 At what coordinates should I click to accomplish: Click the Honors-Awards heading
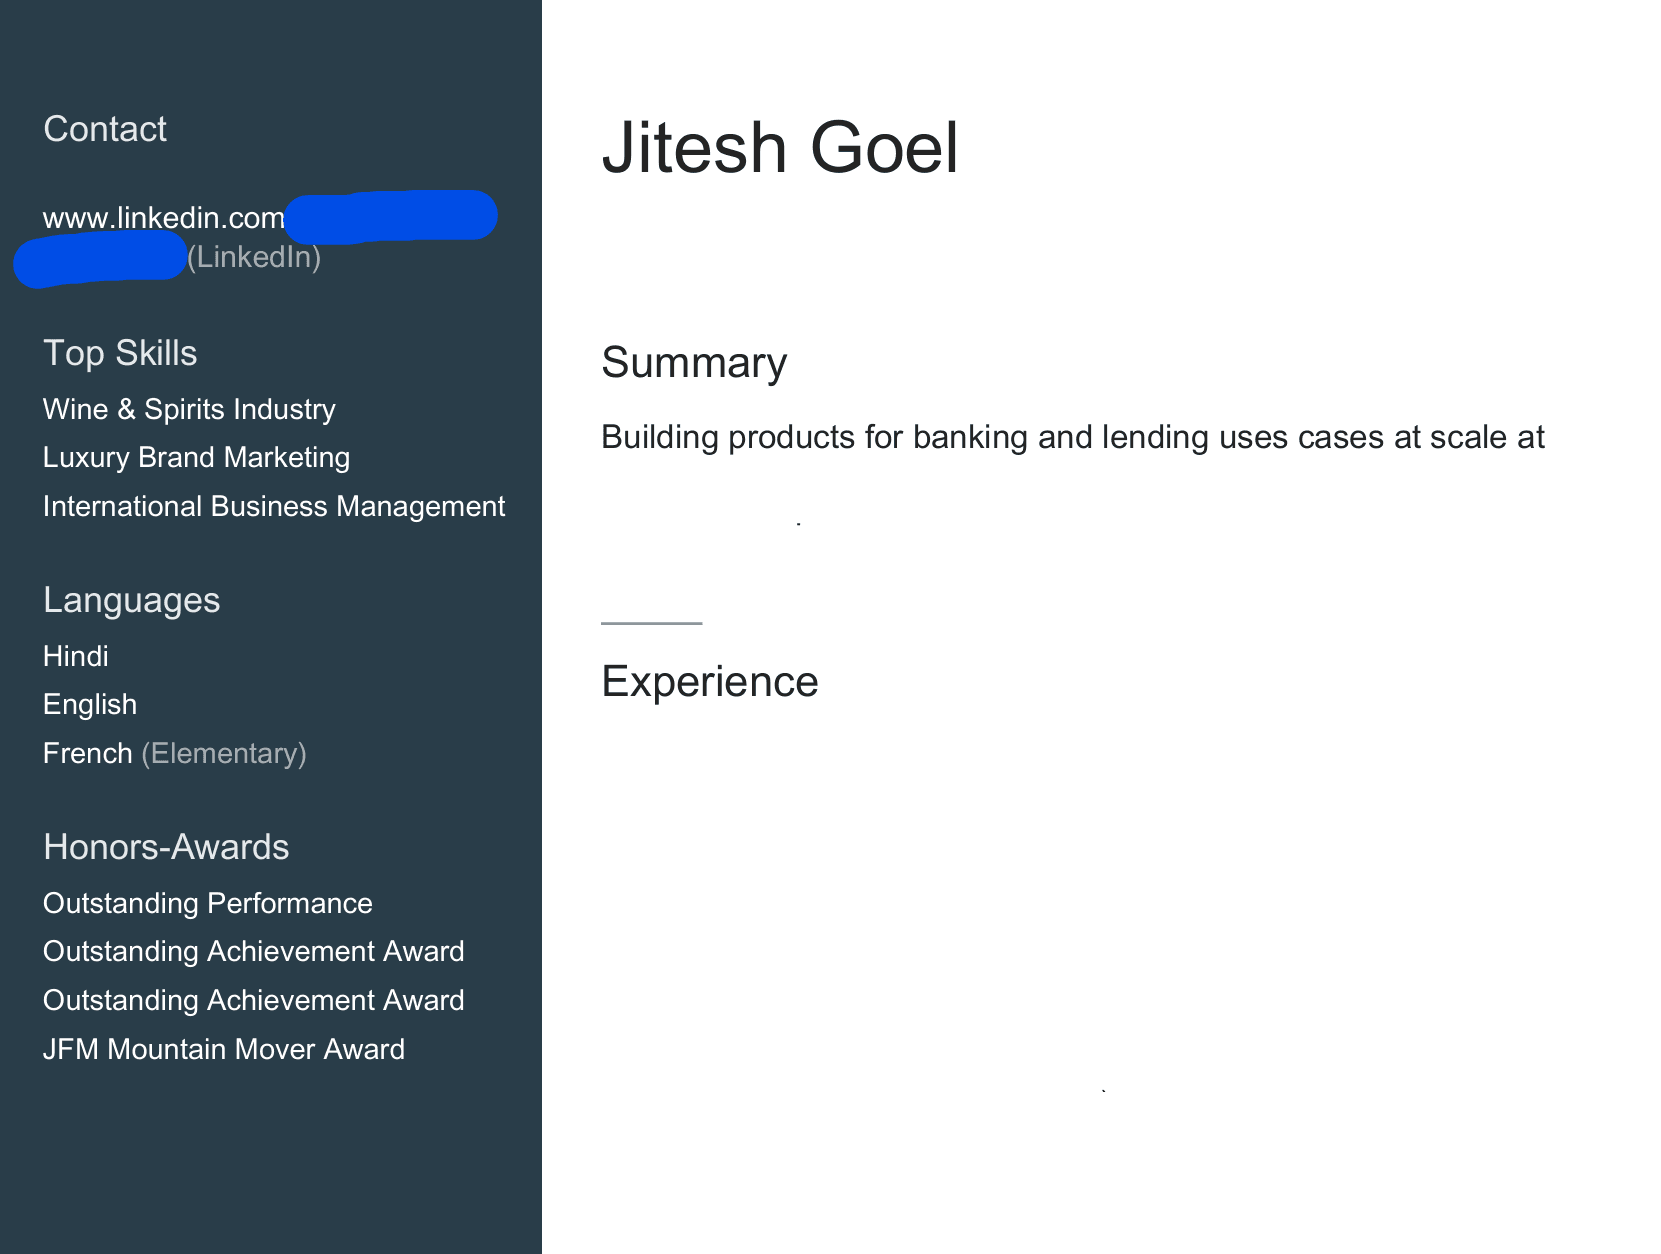[166, 847]
